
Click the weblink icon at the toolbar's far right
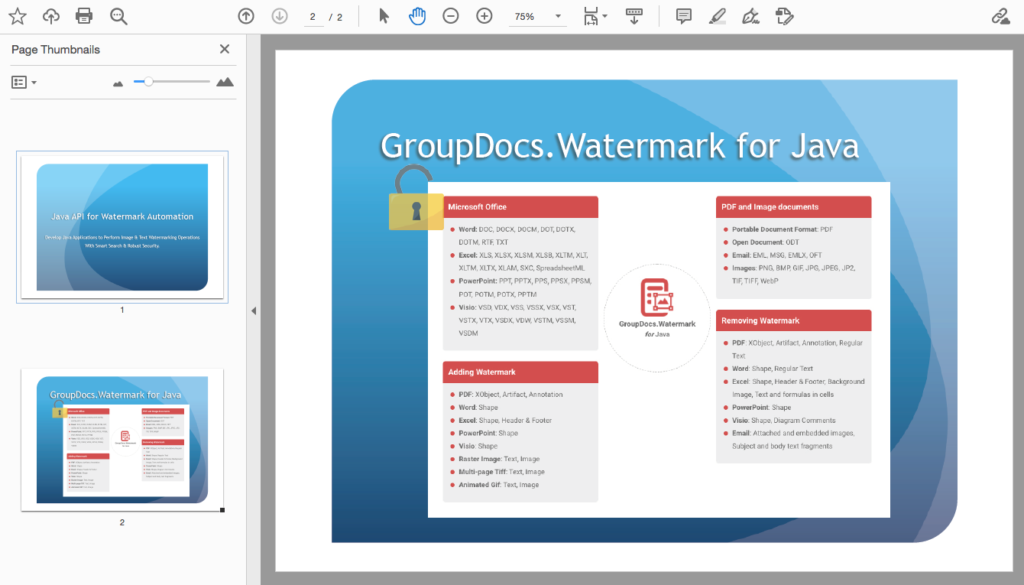(1003, 15)
